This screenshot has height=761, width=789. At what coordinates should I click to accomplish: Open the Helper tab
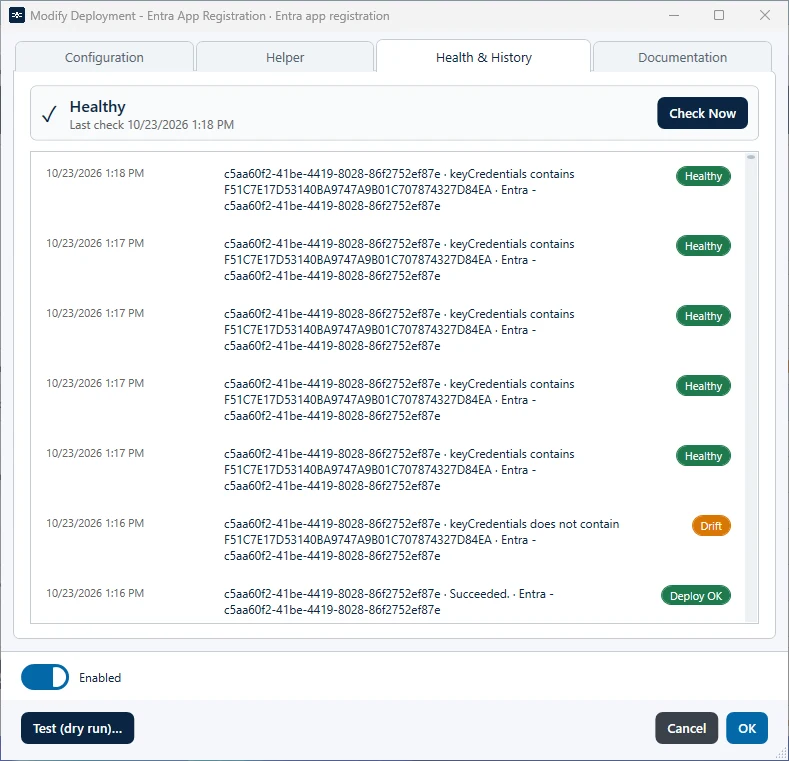click(285, 57)
